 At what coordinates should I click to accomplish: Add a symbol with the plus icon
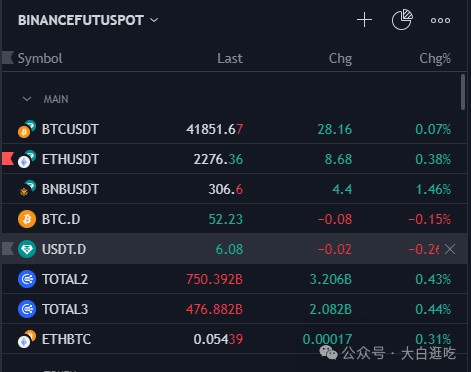pos(364,20)
